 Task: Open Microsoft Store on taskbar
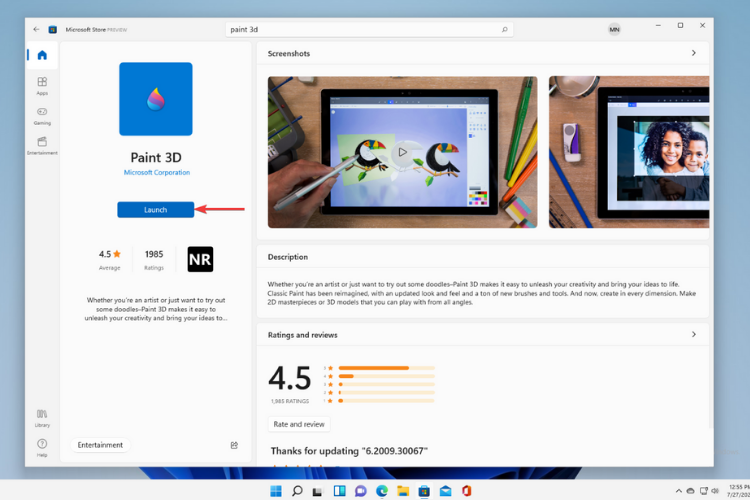(x=424, y=491)
